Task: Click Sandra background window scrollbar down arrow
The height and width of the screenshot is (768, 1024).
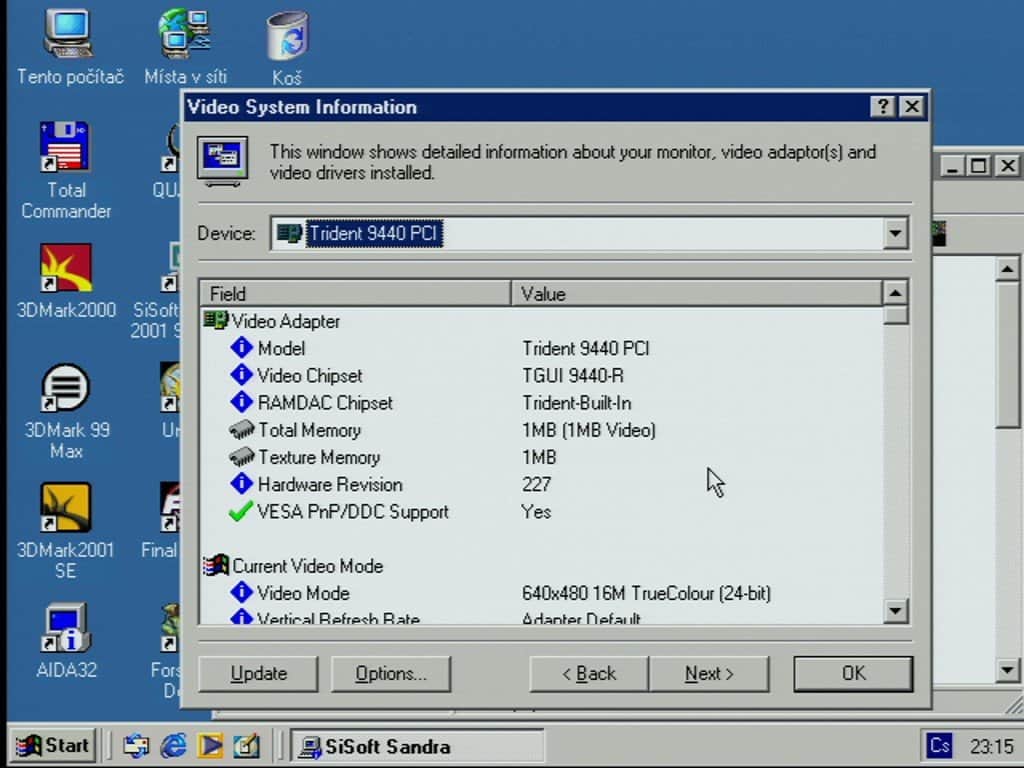Action: click(1007, 670)
